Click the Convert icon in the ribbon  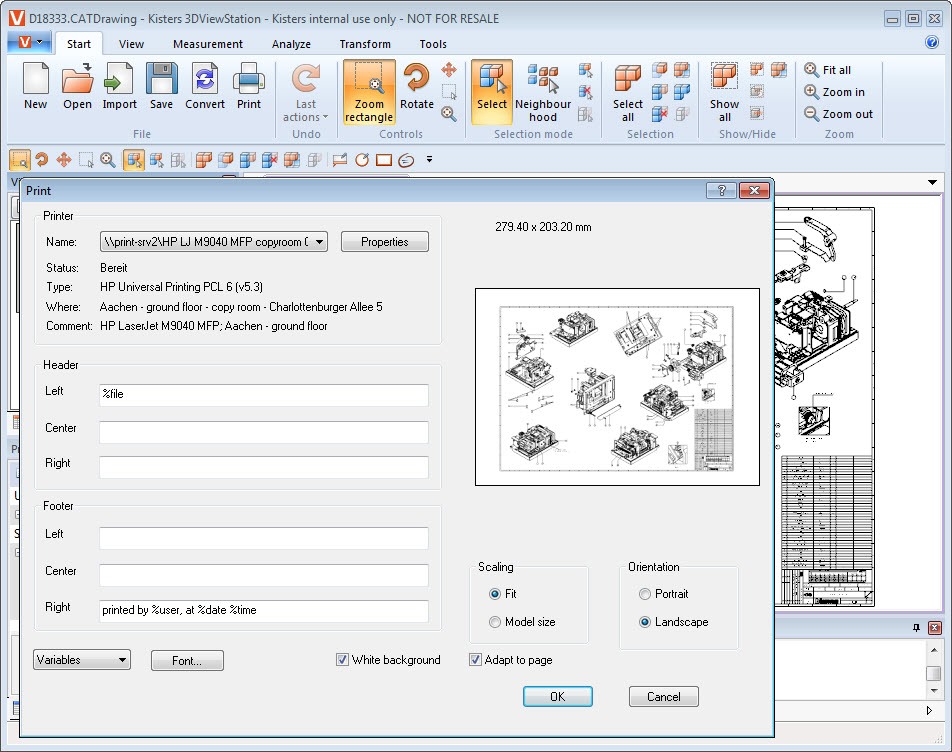tap(205, 86)
